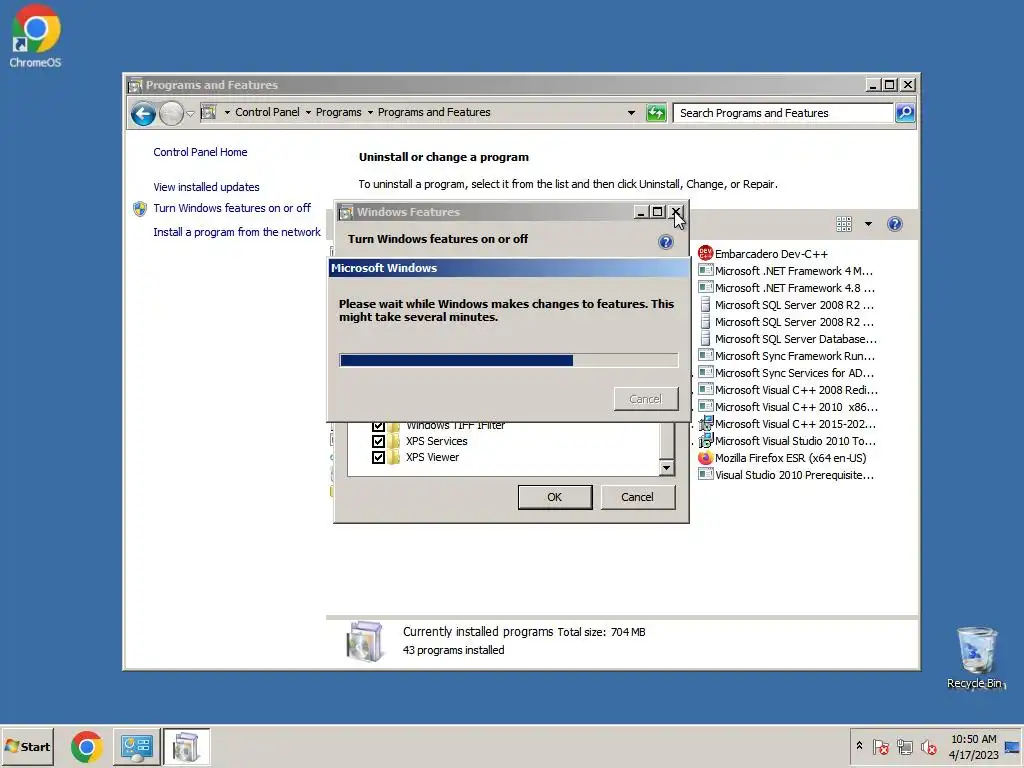This screenshot has width=1024, height=768.
Task: Click the refresh icon beside address bar
Action: (656, 113)
